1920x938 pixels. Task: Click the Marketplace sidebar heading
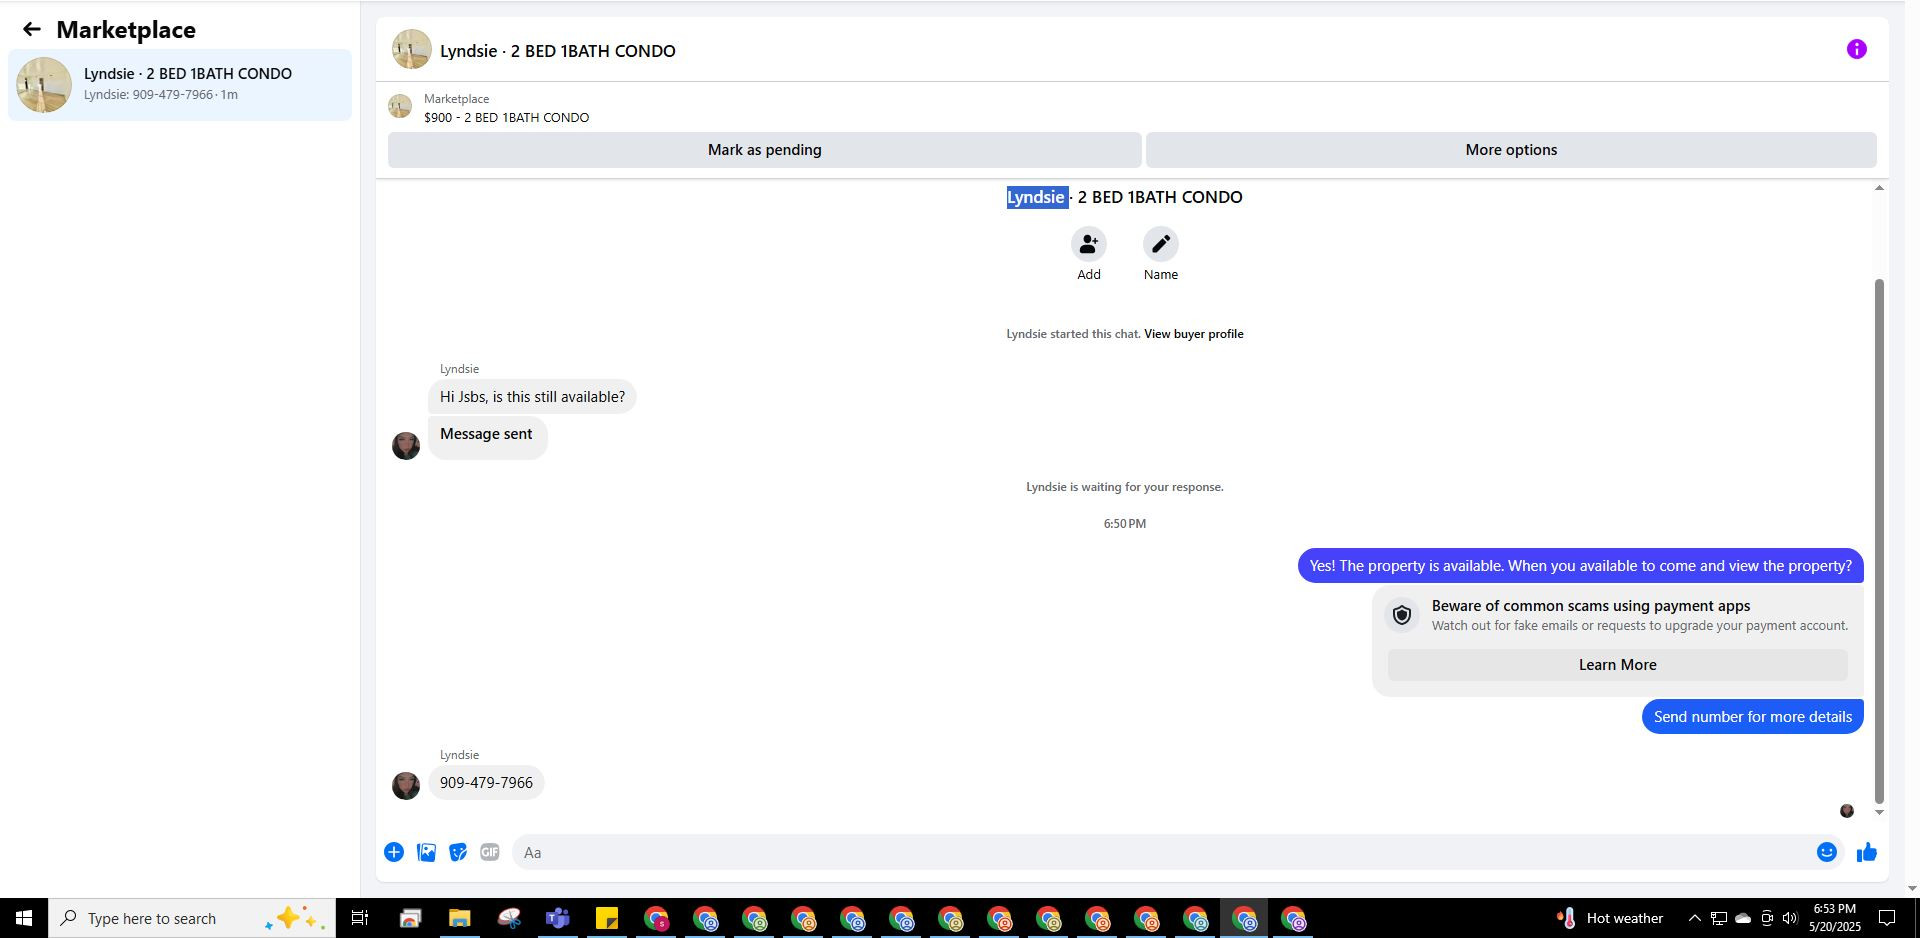(126, 30)
